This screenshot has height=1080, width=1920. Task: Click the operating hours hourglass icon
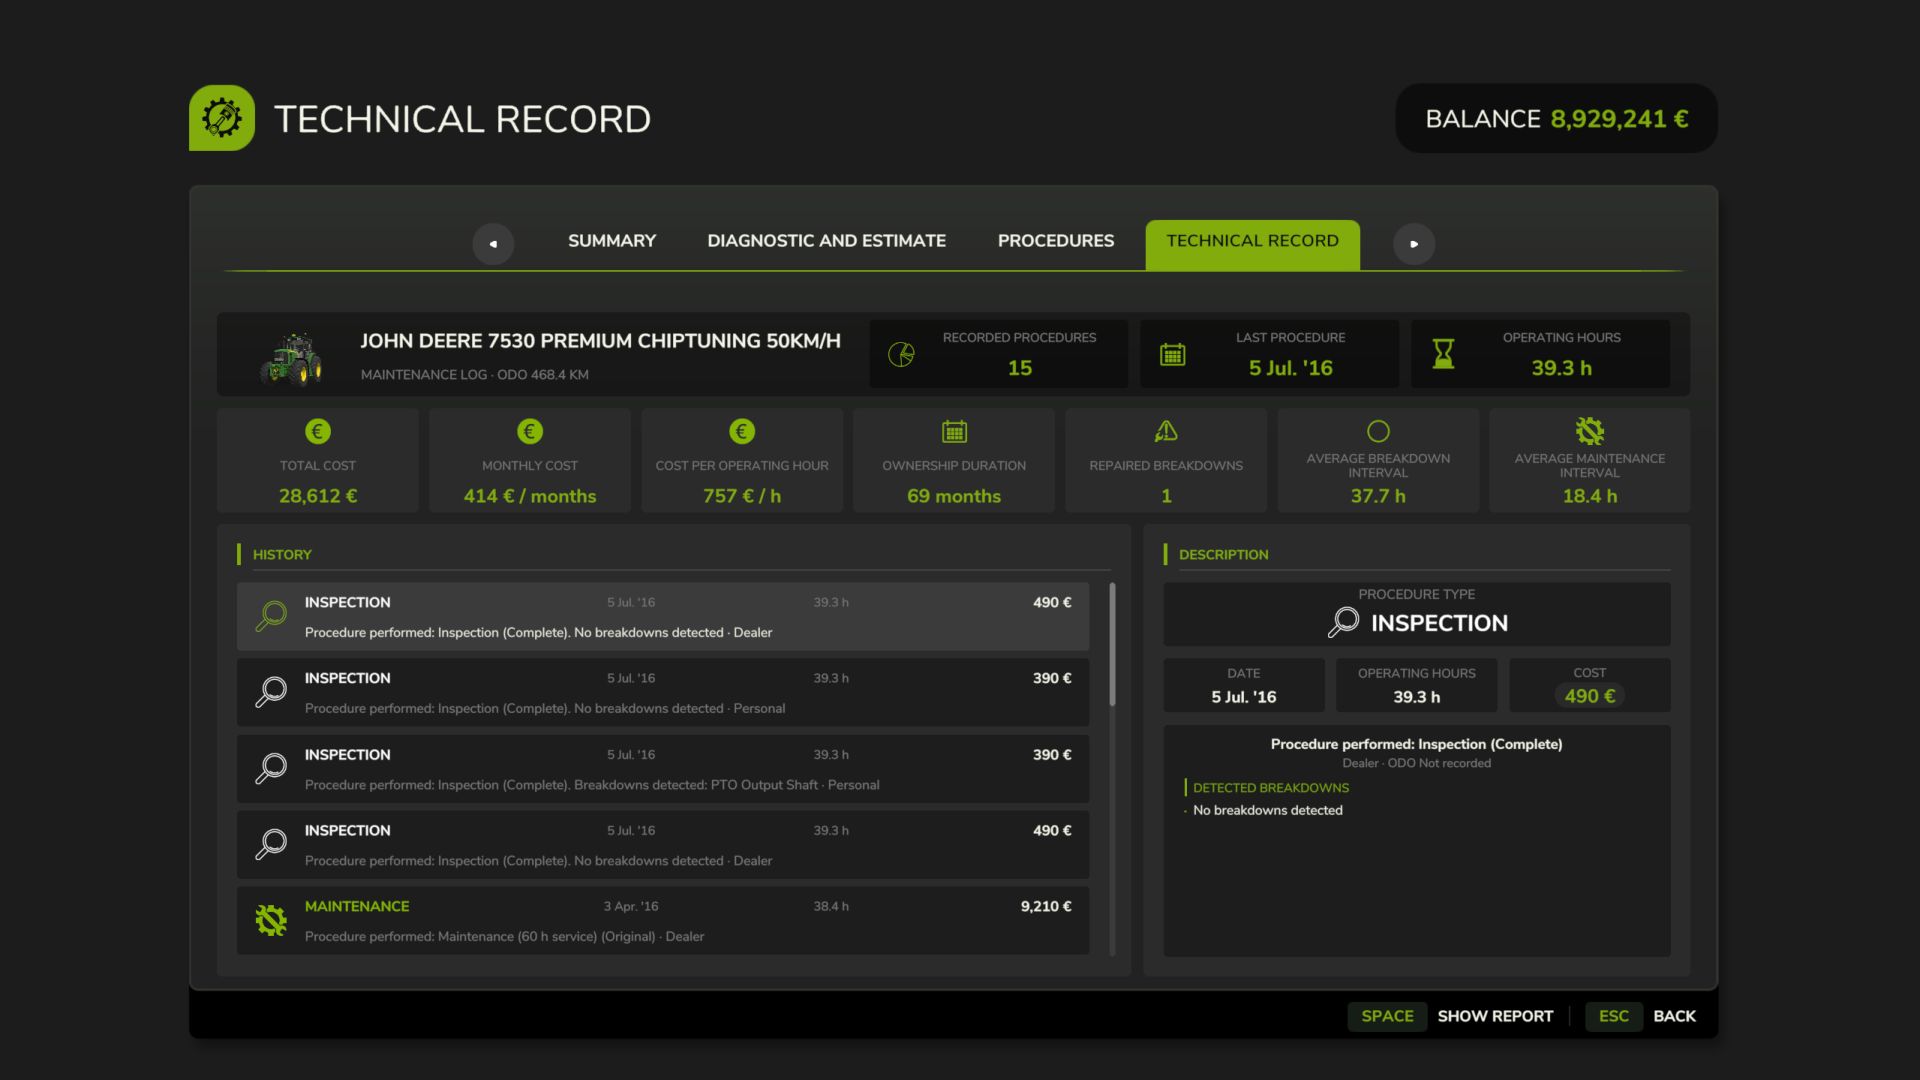pyautogui.click(x=1443, y=354)
